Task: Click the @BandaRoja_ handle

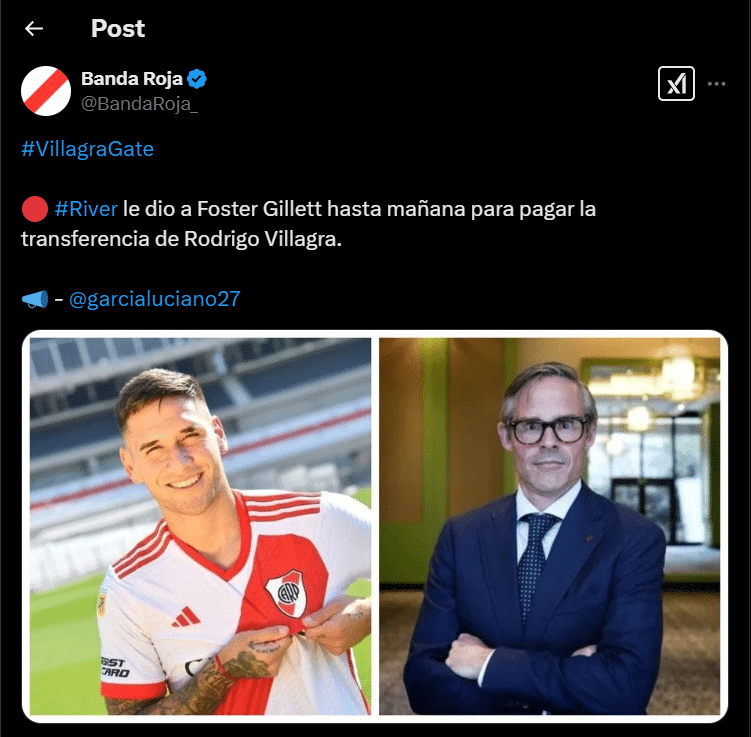Action: point(139,103)
